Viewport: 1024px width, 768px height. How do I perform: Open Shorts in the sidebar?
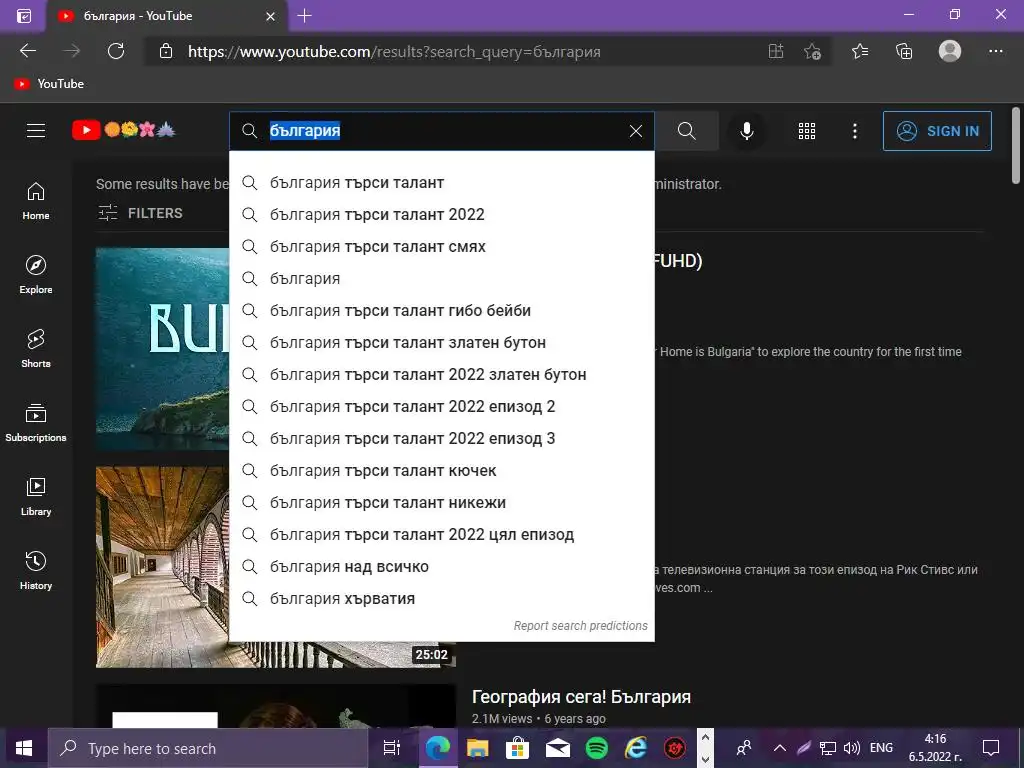(x=36, y=349)
